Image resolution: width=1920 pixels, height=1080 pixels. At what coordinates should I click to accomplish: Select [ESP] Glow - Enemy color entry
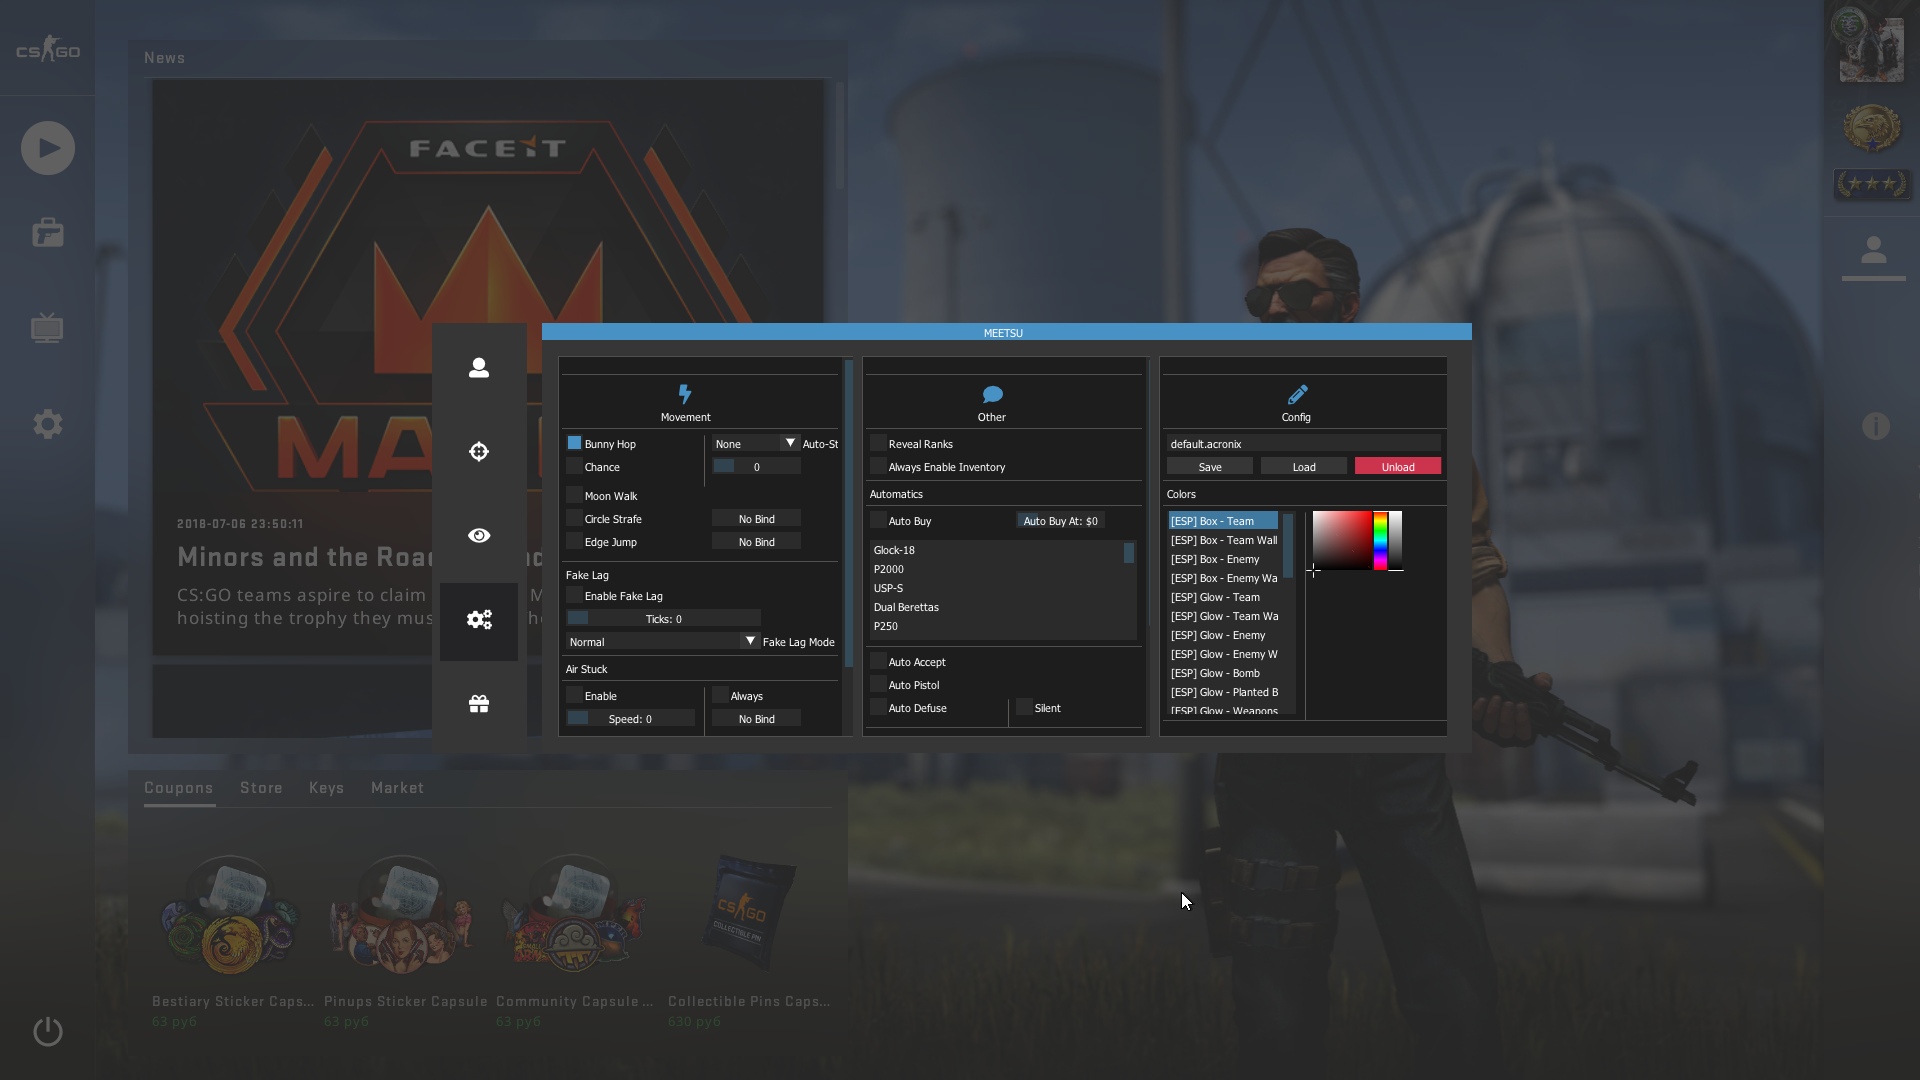[x=1218, y=635]
